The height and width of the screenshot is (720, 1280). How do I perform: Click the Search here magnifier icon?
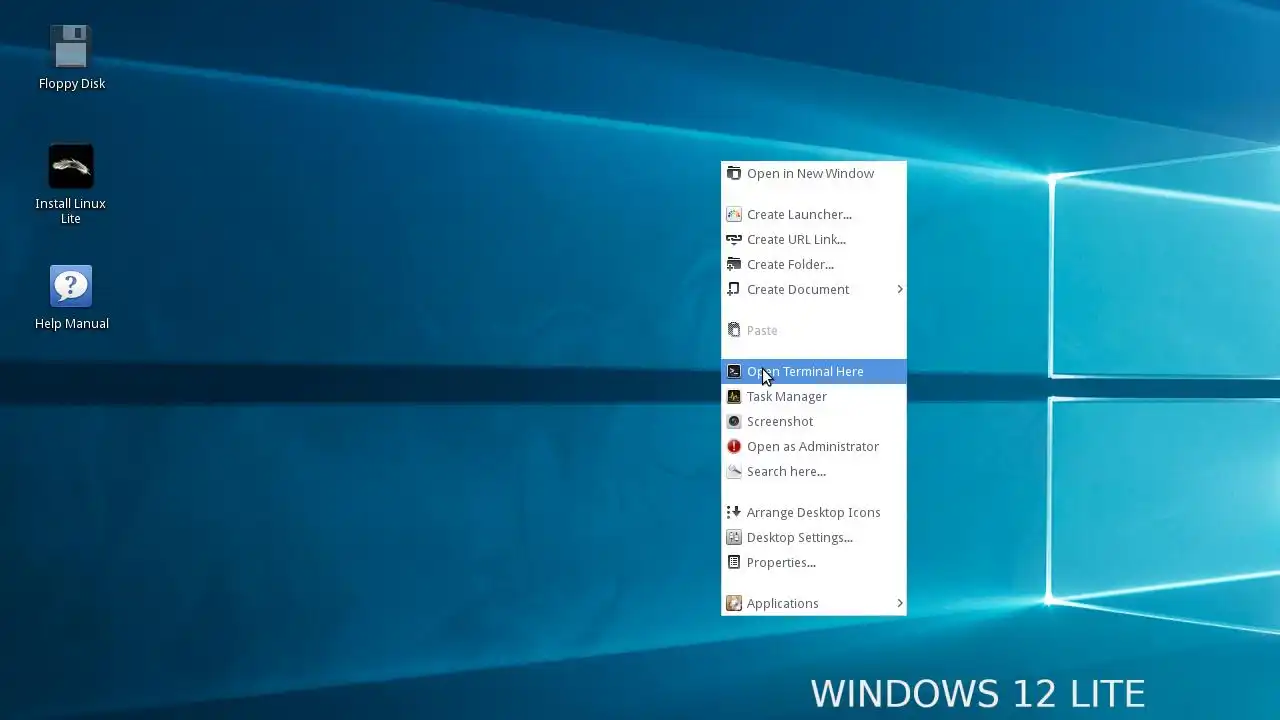734,471
